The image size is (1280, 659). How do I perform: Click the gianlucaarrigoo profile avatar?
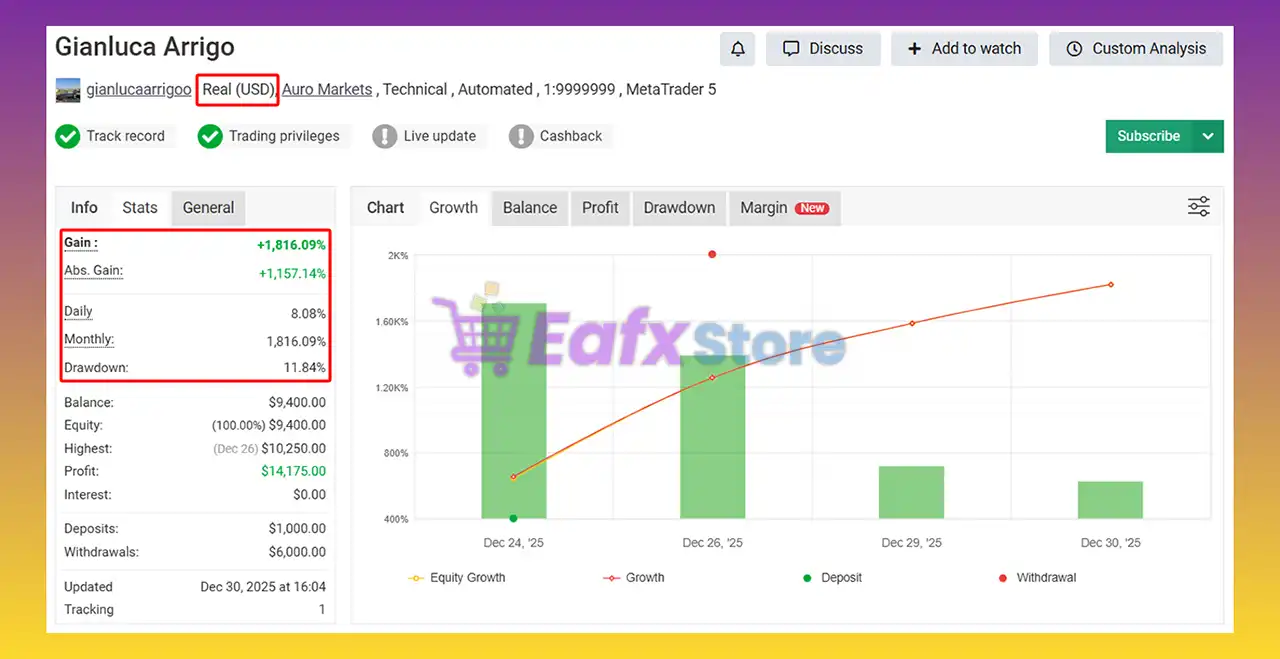pos(68,90)
